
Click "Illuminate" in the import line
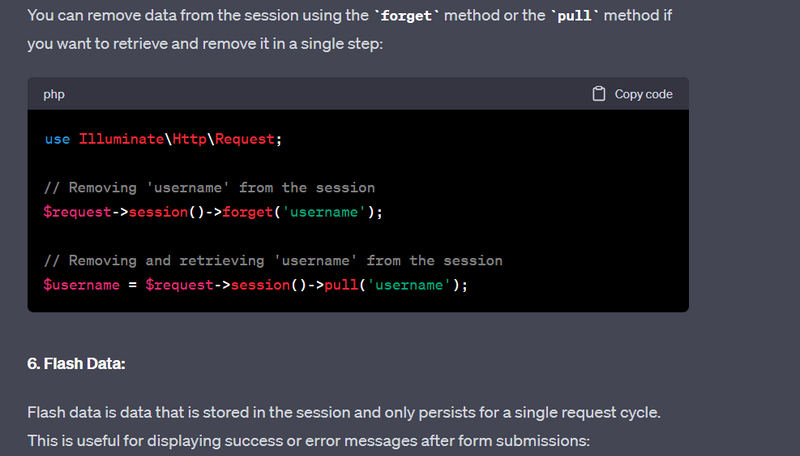(120, 139)
